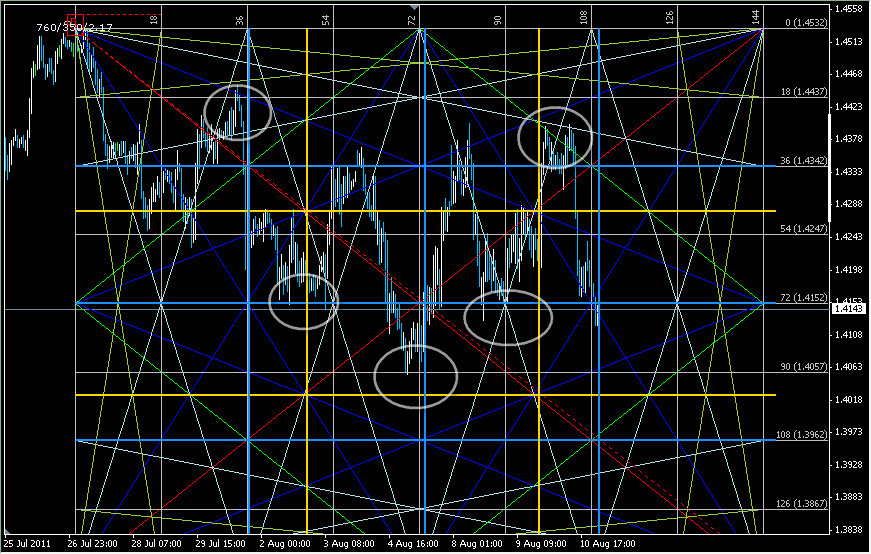Click price scale value 1.4513
871x554 pixels.
click(x=849, y=42)
